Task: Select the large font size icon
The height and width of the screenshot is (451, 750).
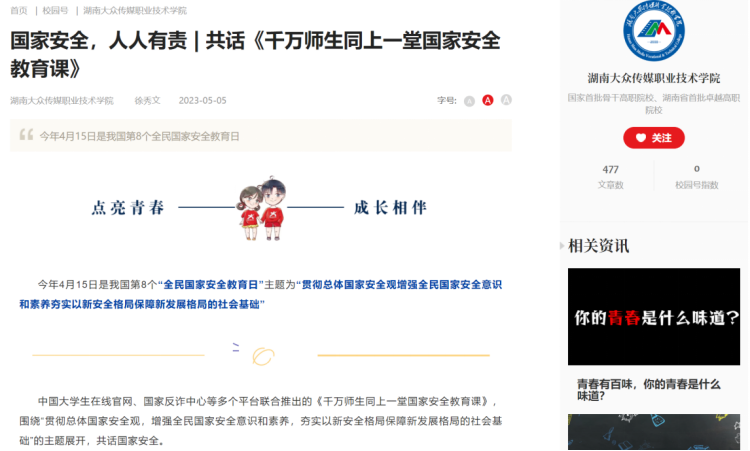Action: pyautogui.click(x=506, y=100)
